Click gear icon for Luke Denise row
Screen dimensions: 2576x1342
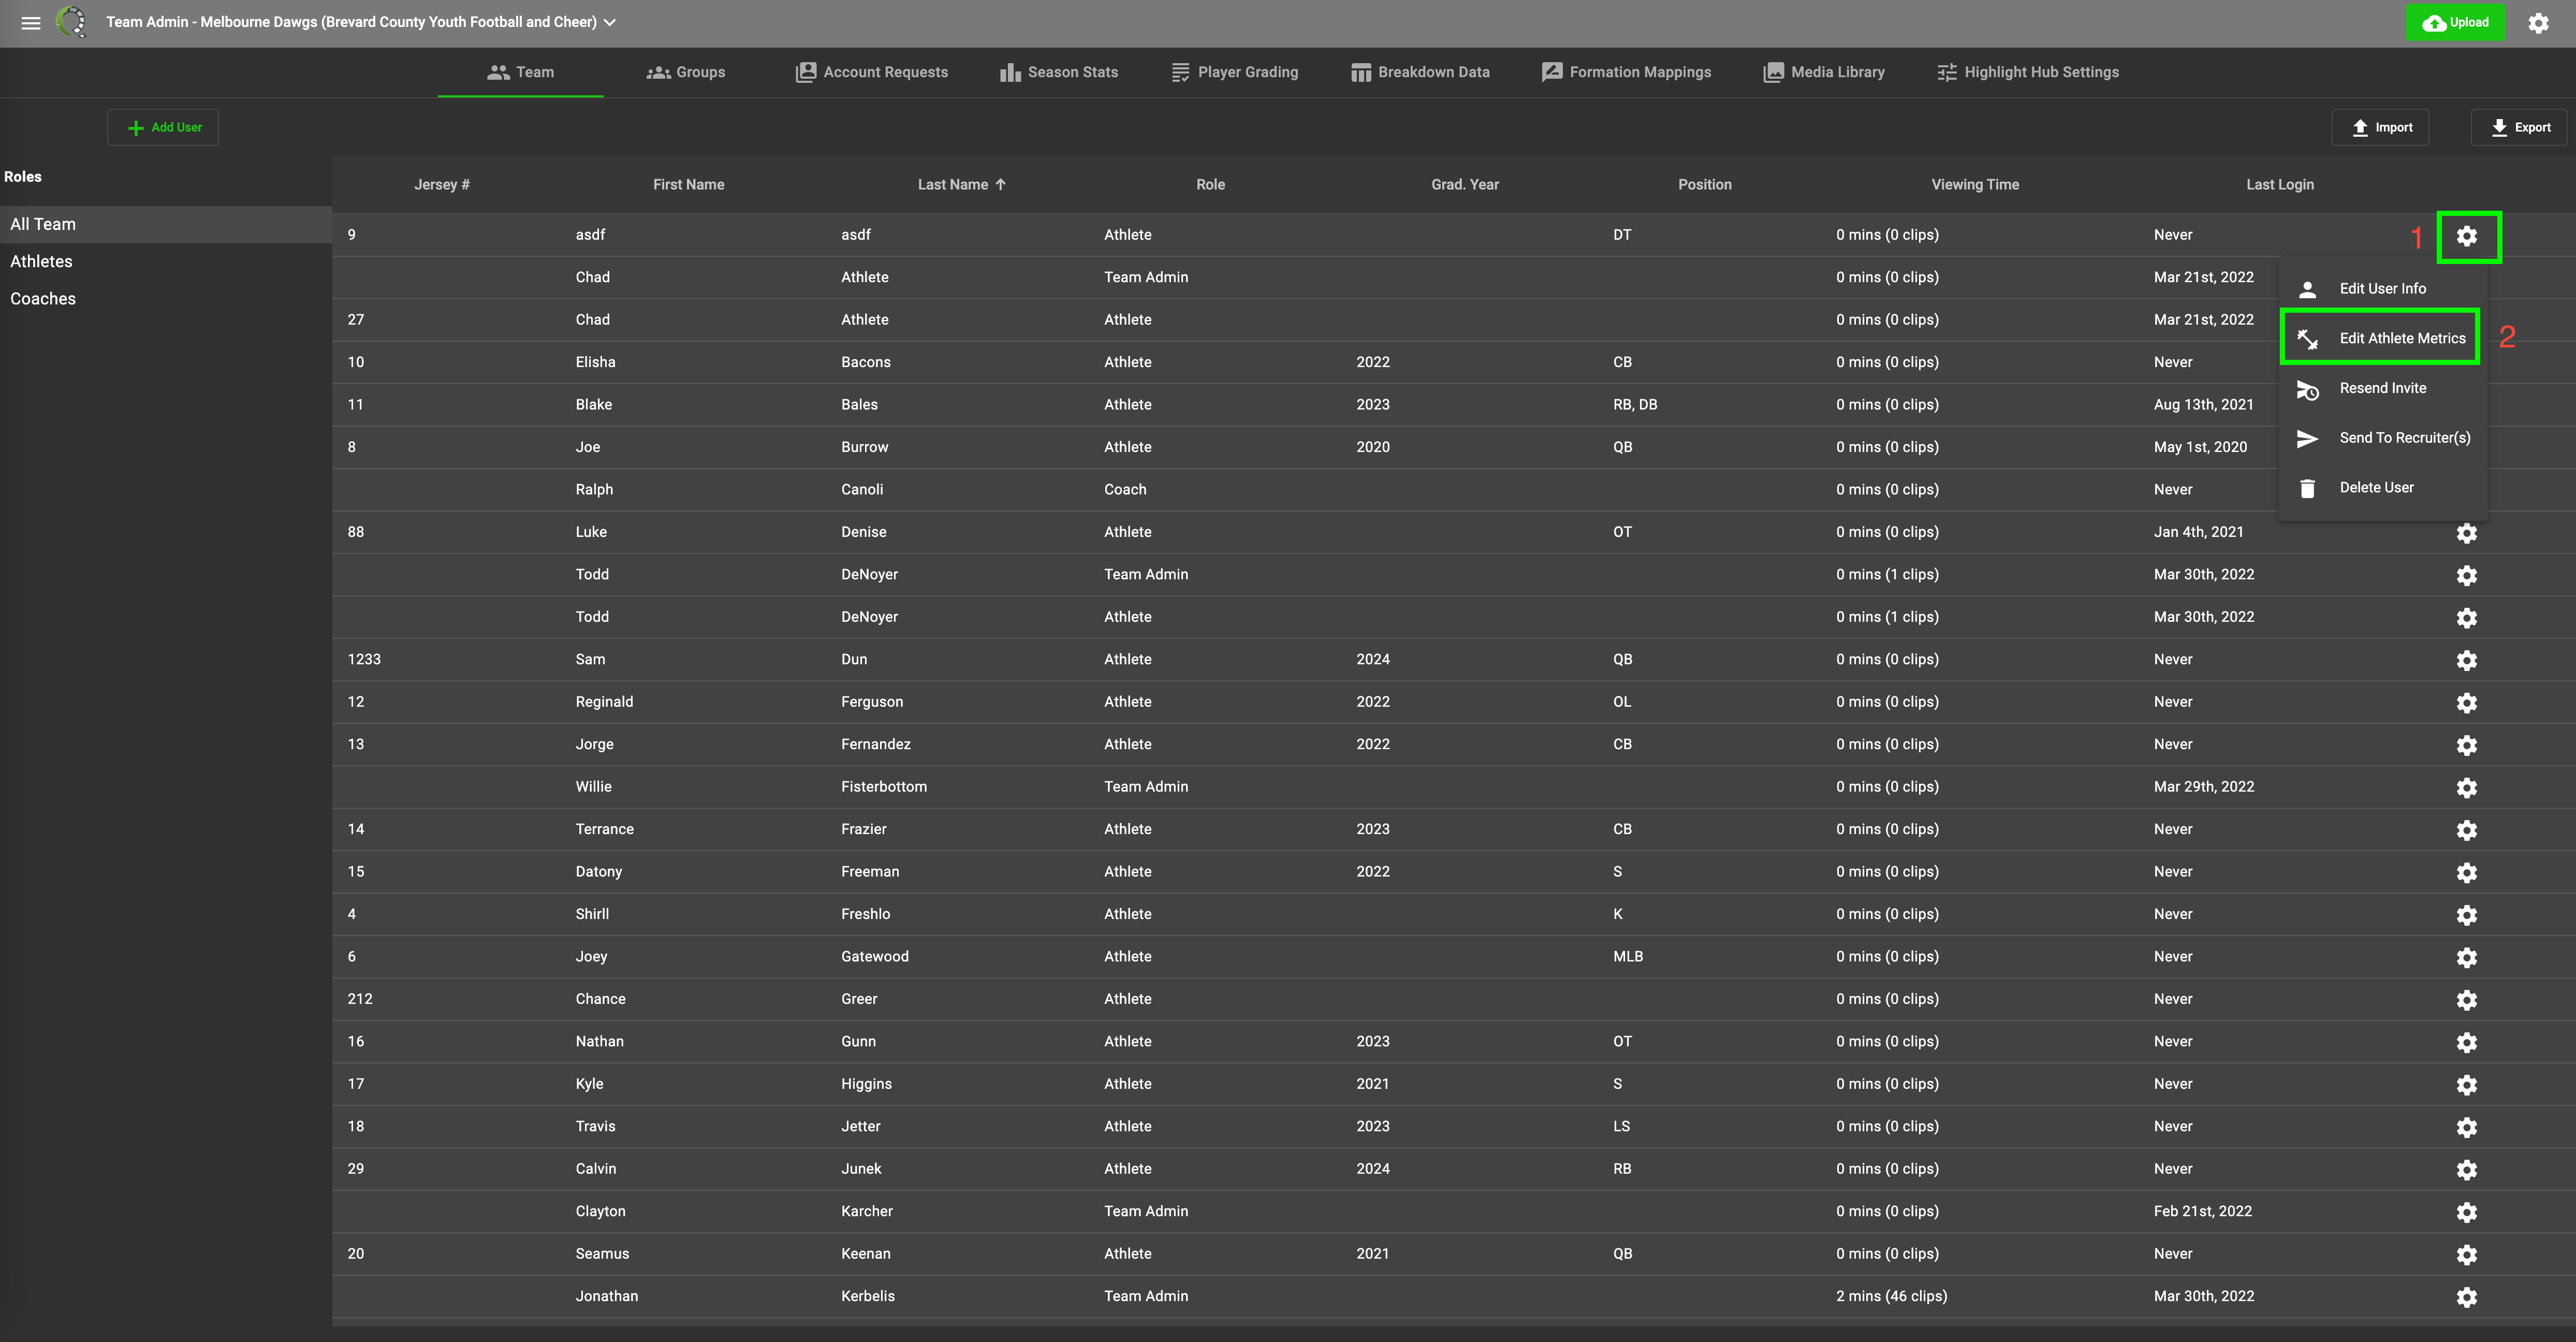pos(2466,533)
